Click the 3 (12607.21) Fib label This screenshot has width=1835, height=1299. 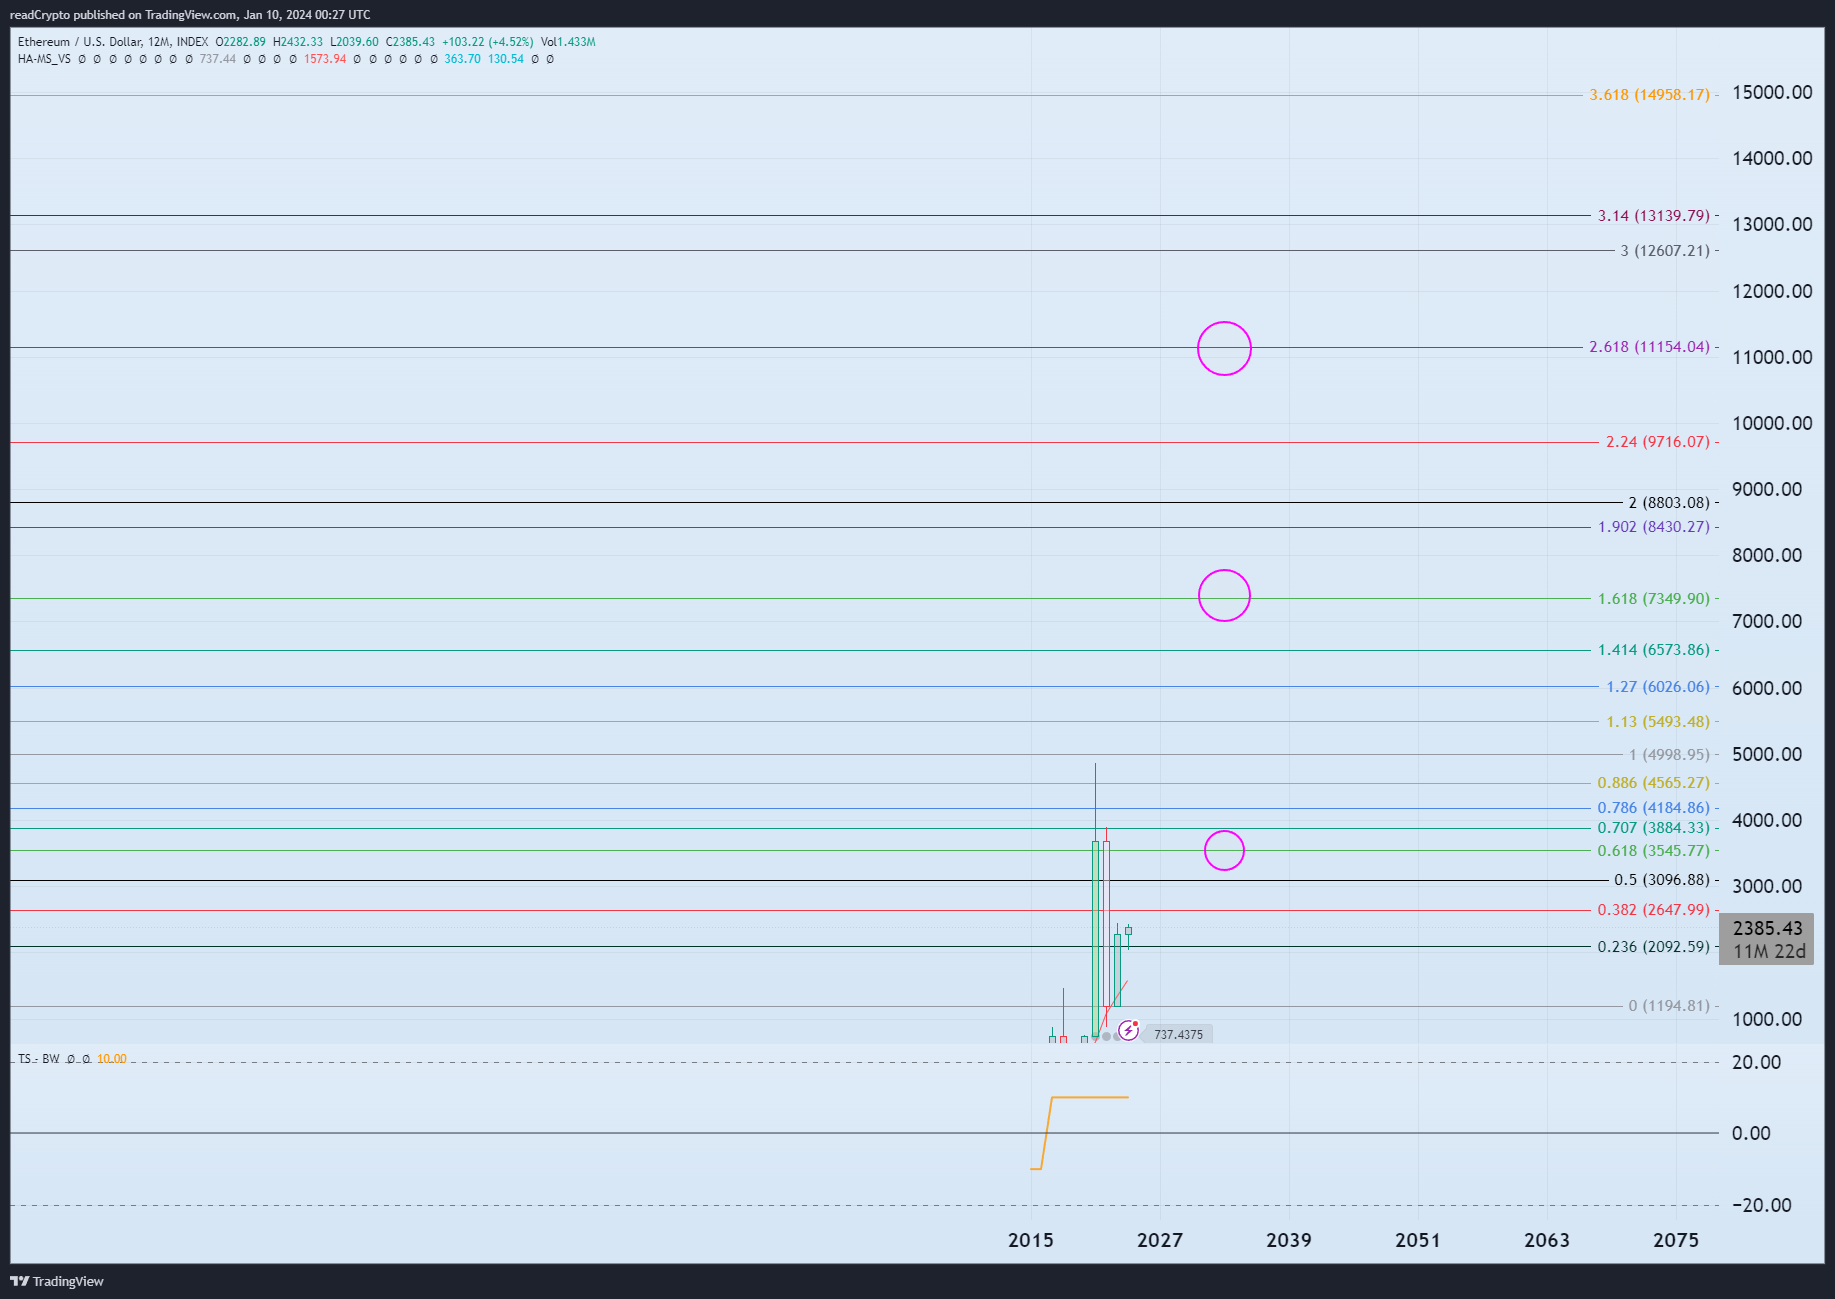(x=1665, y=251)
